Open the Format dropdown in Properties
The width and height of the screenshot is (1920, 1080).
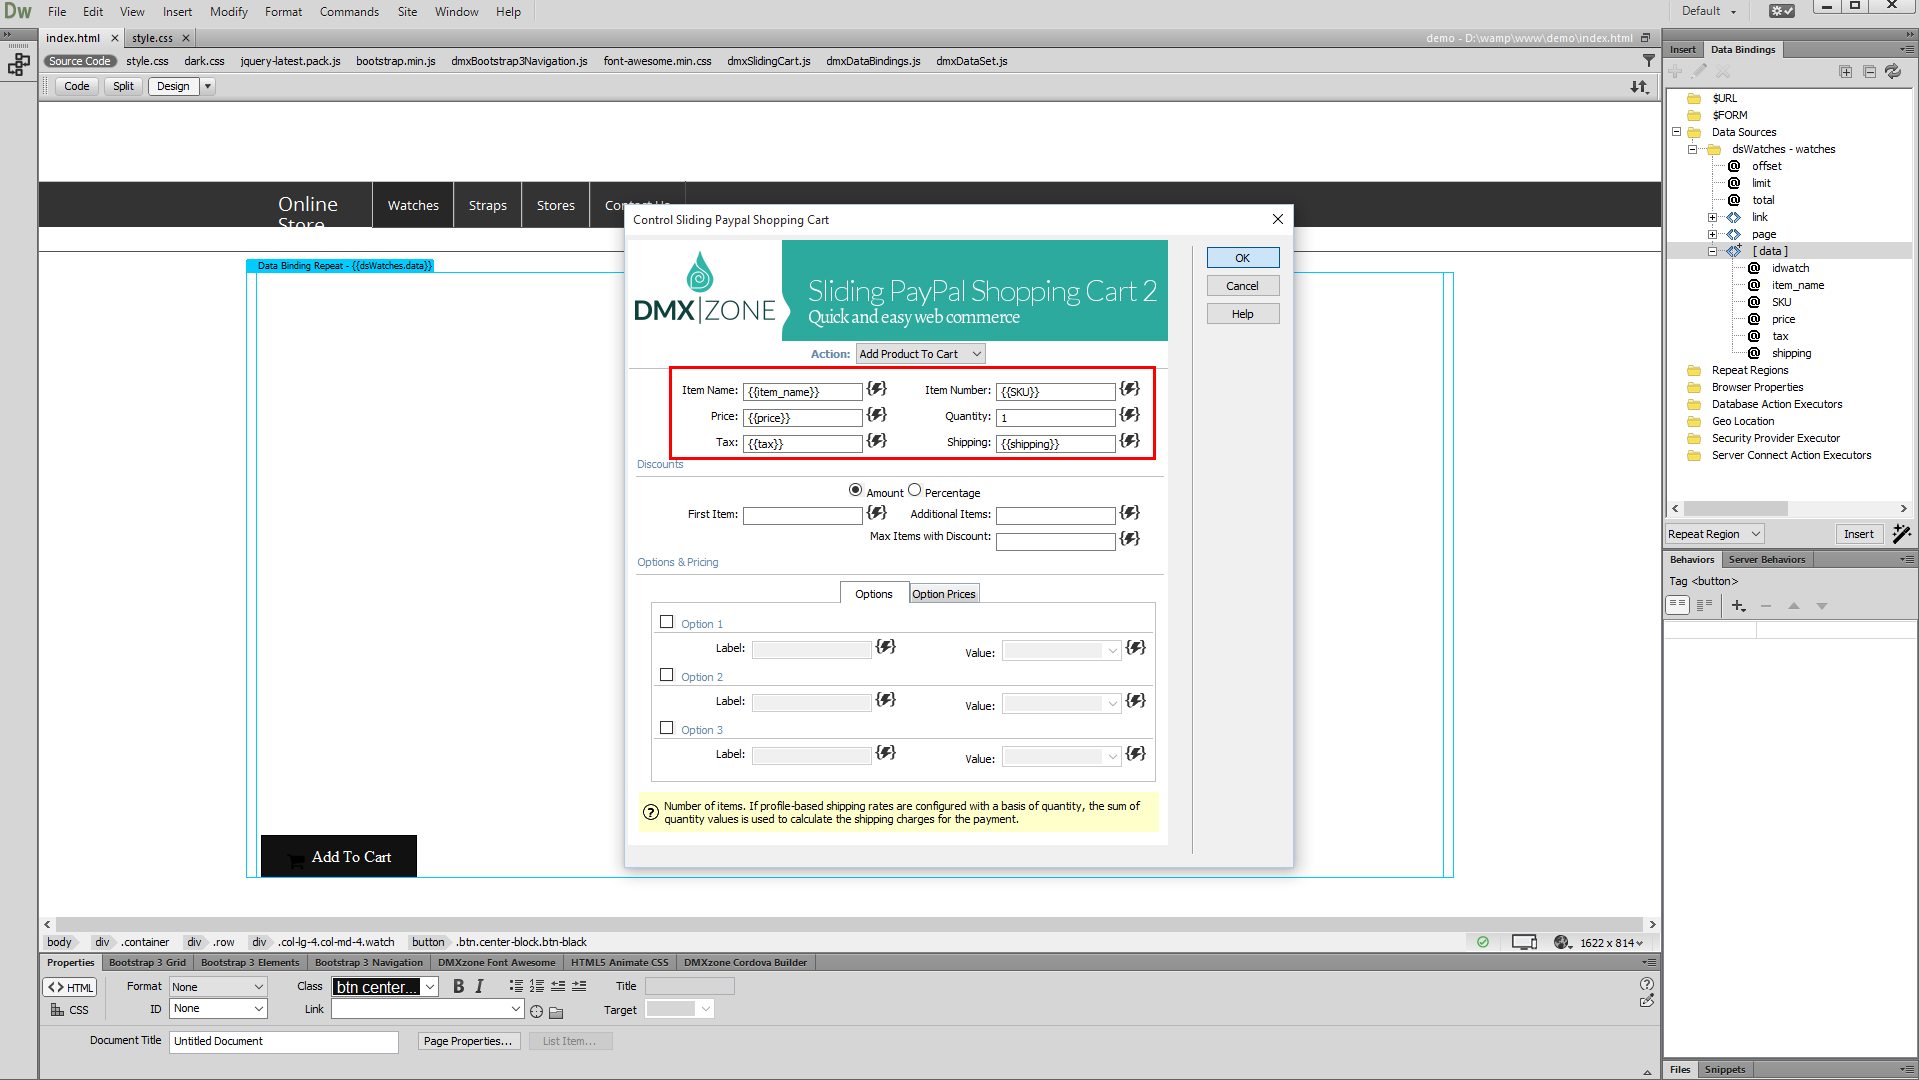[x=217, y=987]
